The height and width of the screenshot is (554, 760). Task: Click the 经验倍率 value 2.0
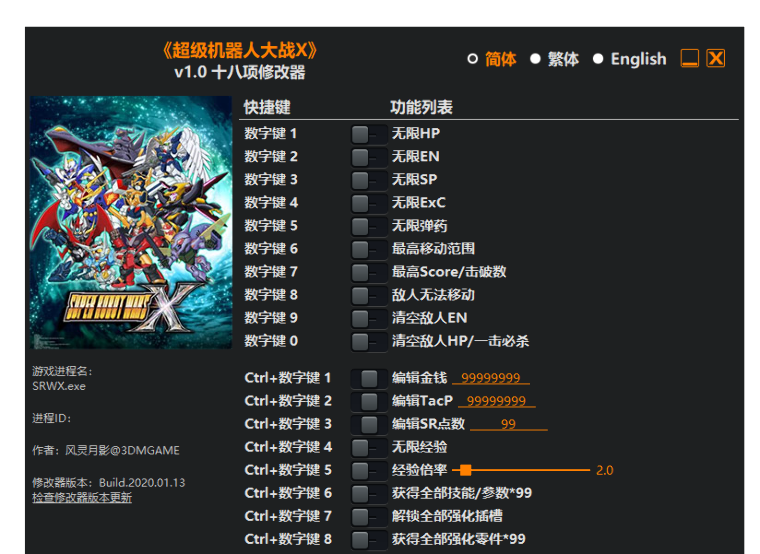coord(604,471)
